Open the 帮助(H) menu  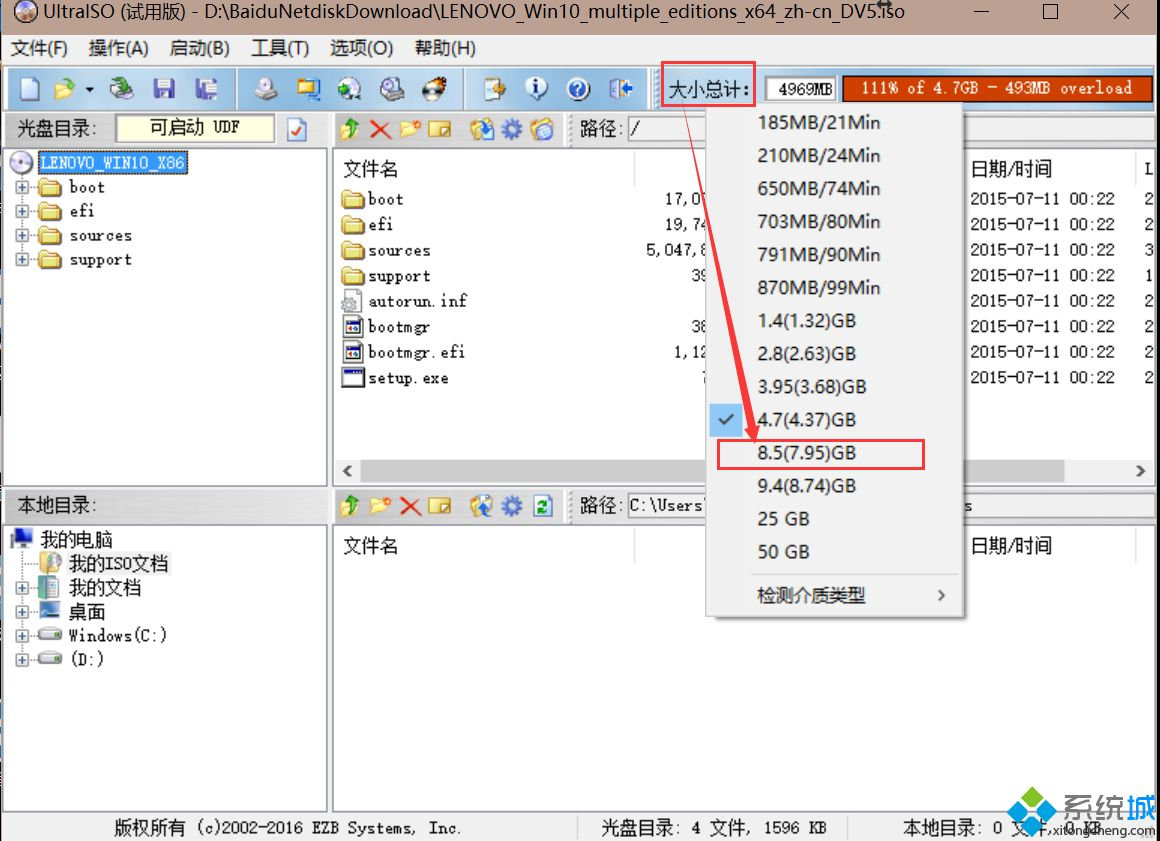click(x=445, y=49)
